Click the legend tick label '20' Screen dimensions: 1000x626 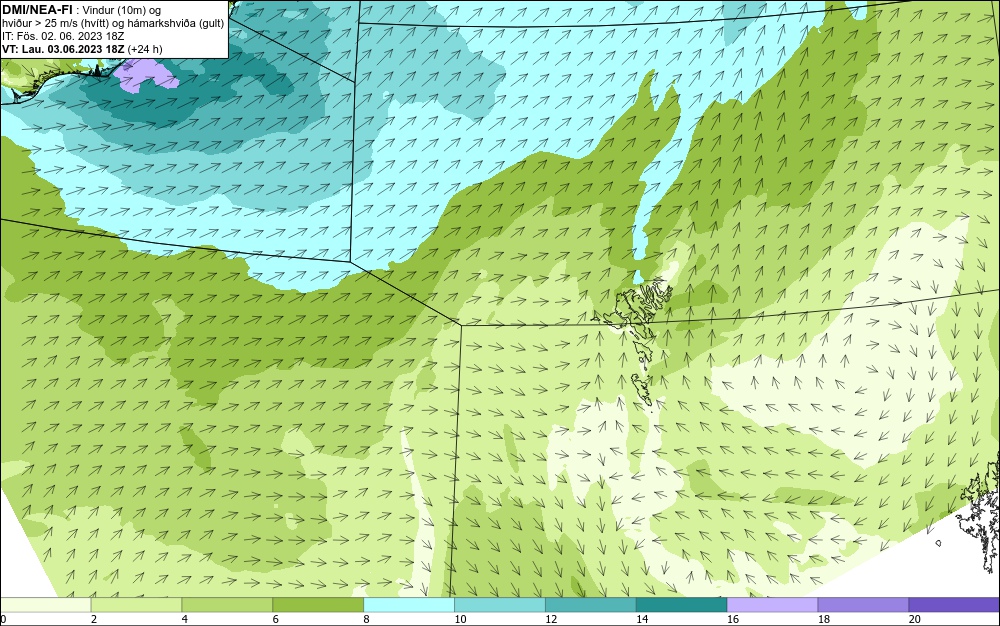(915, 619)
